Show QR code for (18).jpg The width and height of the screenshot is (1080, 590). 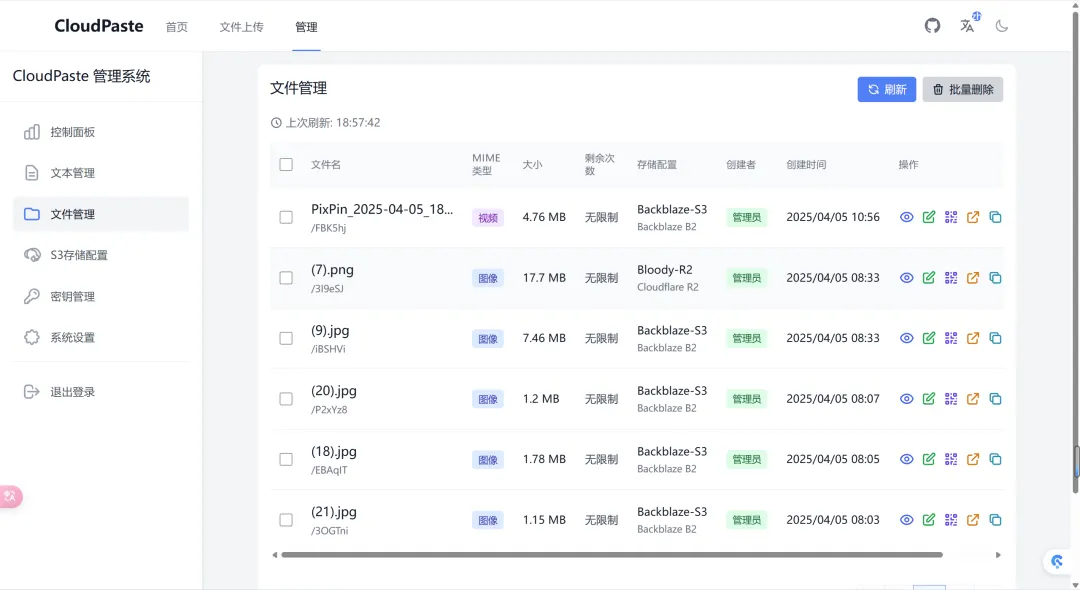pos(951,460)
